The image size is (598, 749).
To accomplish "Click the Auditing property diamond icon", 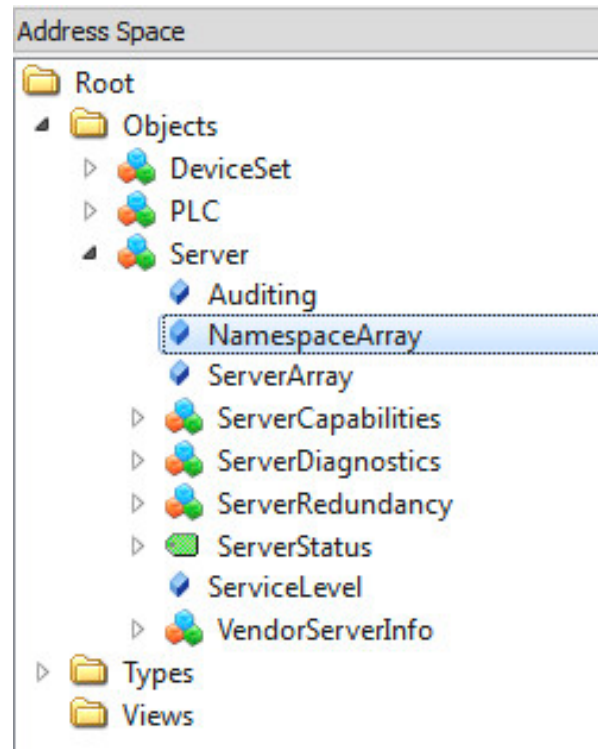I will [x=180, y=292].
